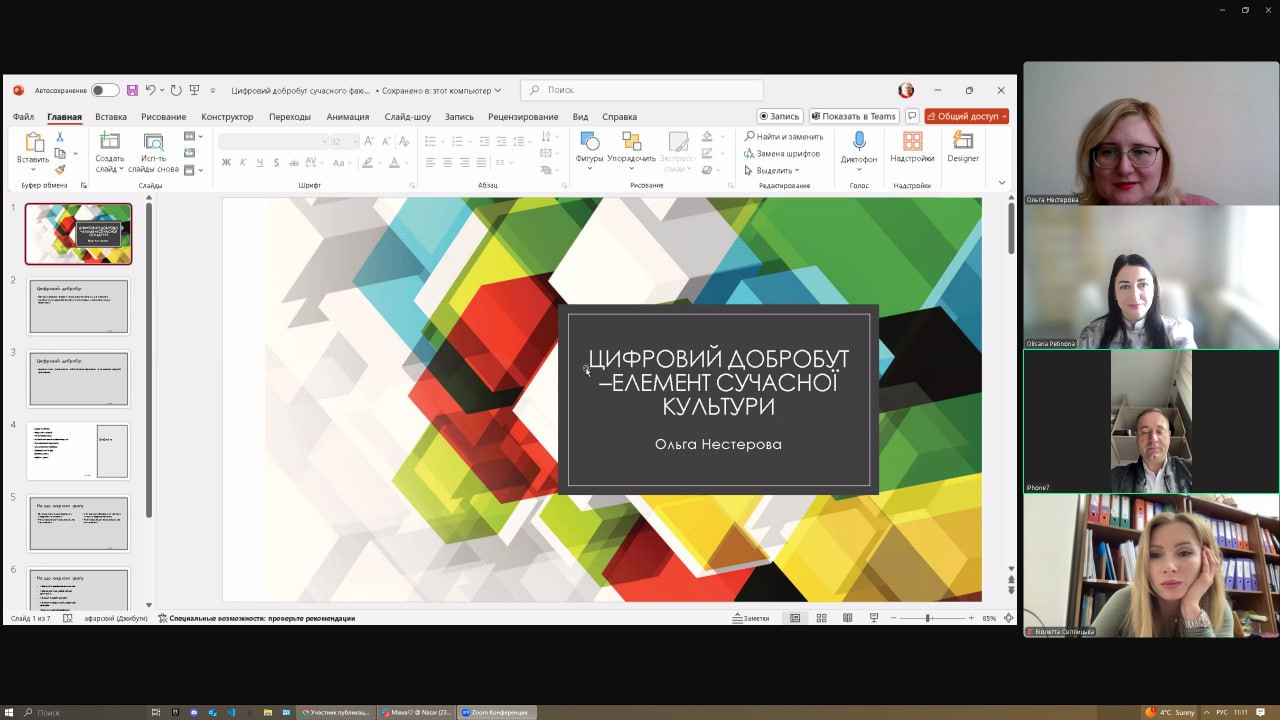
Task: Click the Save diskette icon
Action: (132, 90)
